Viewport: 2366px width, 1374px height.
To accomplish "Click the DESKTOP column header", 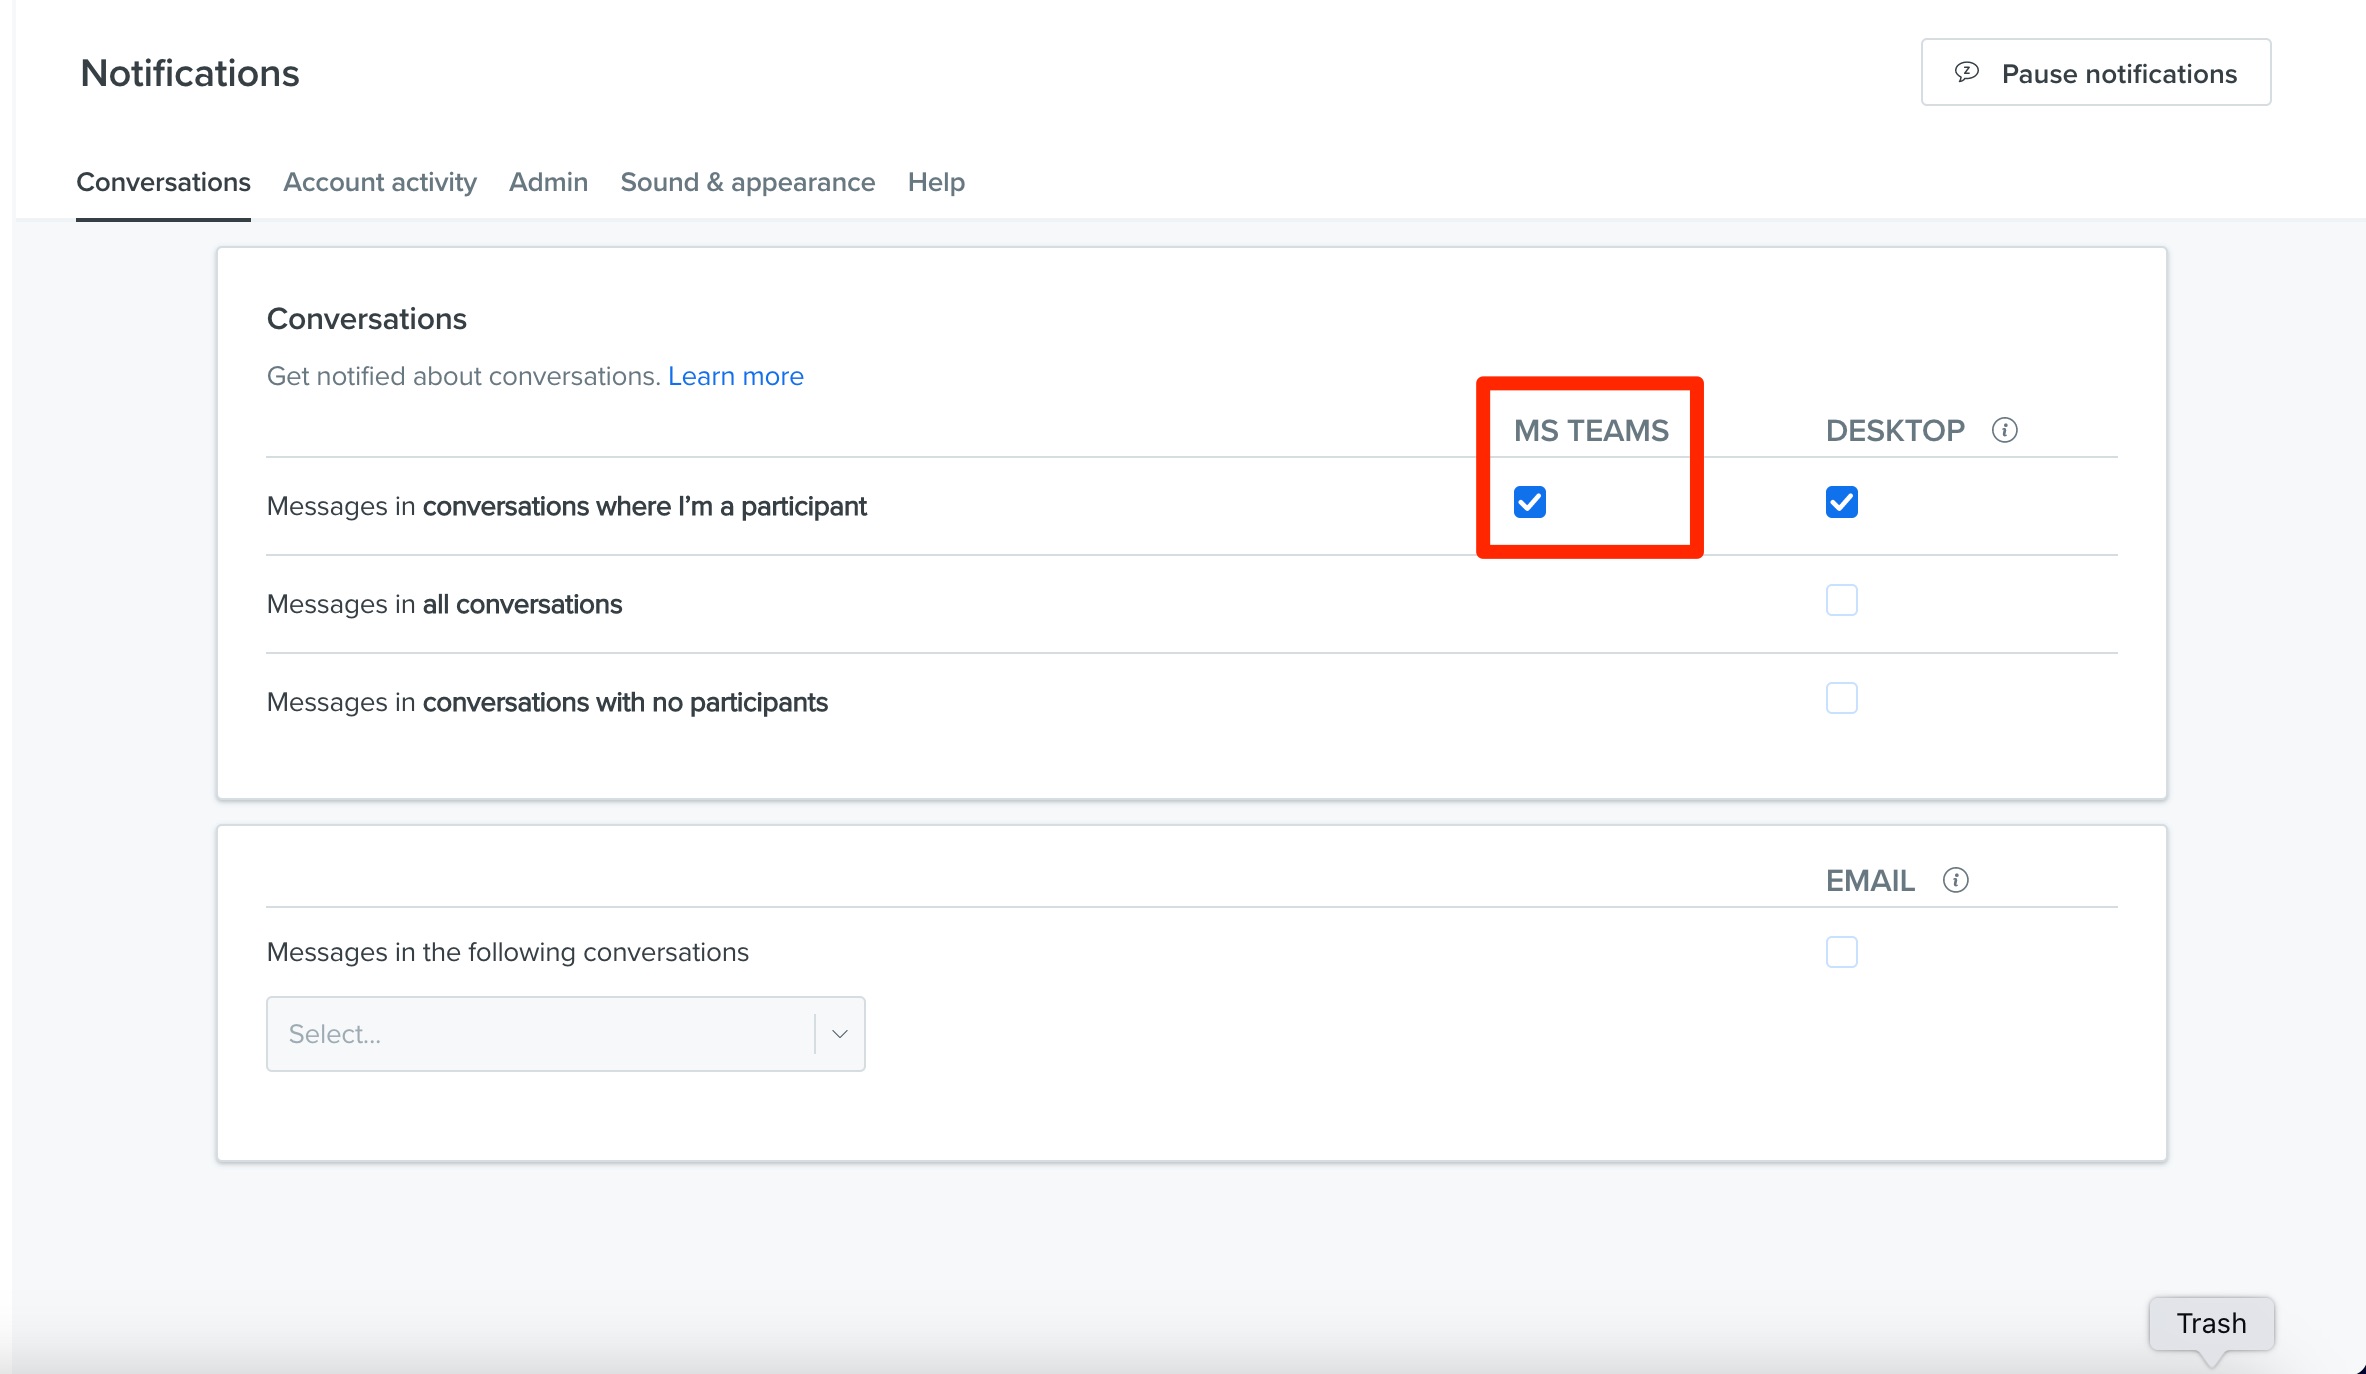I will 1894,430.
